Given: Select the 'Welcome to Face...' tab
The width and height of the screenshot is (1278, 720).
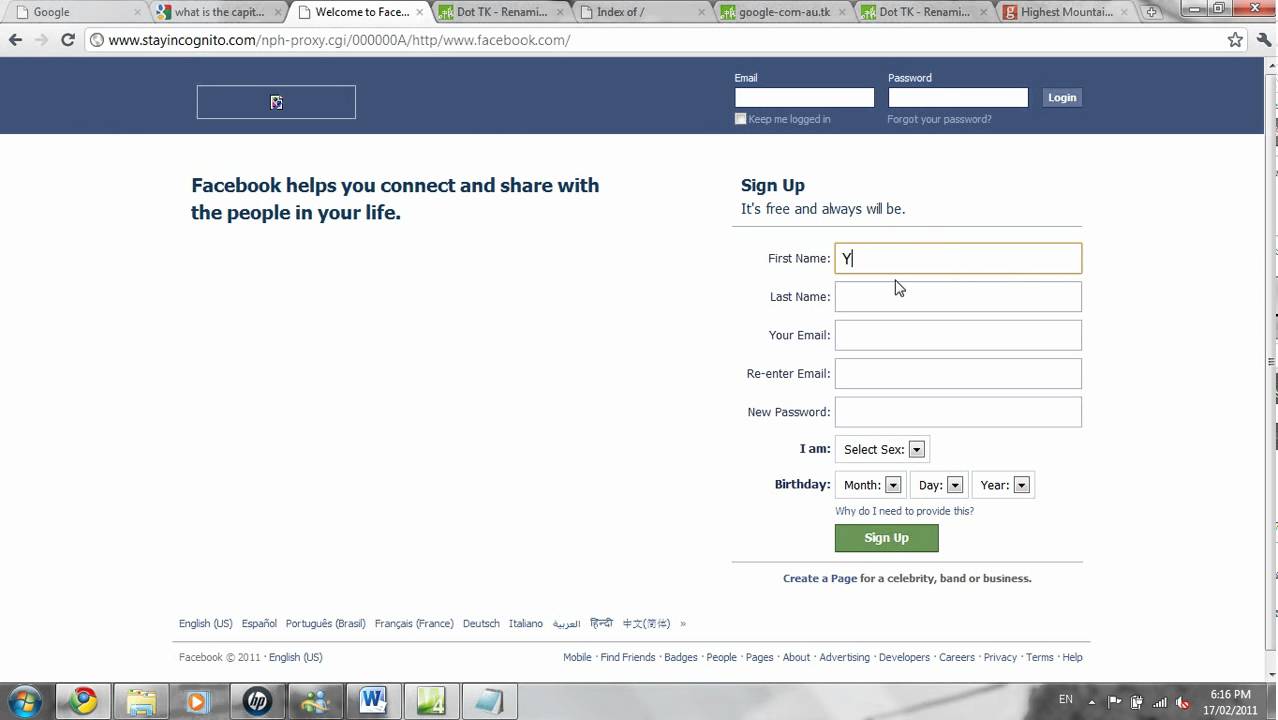Looking at the screenshot, I should [x=360, y=13].
